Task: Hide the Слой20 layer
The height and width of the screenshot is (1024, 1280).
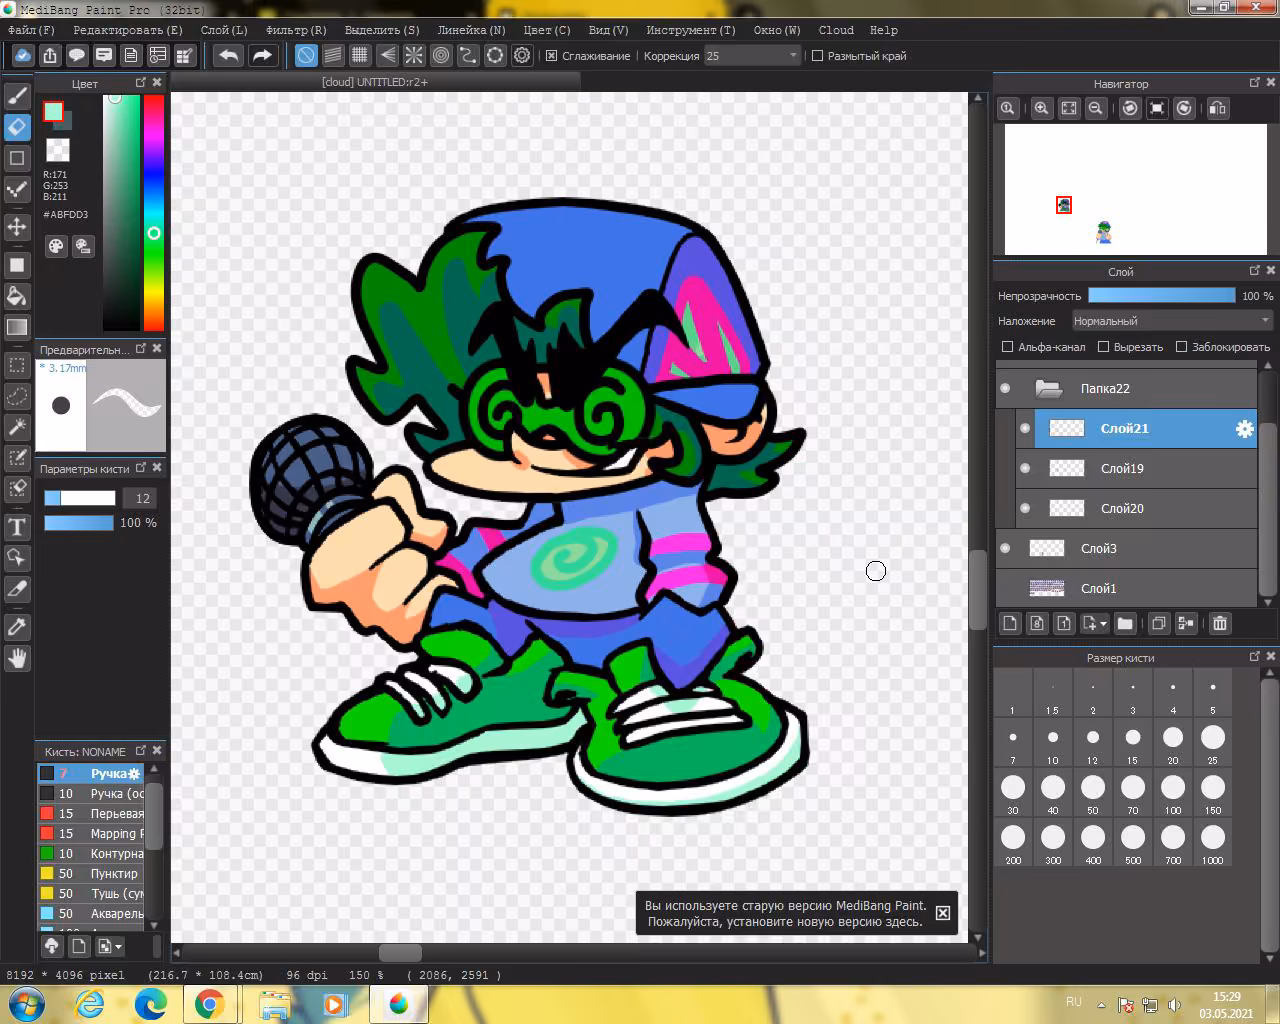Action: point(1025,508)
